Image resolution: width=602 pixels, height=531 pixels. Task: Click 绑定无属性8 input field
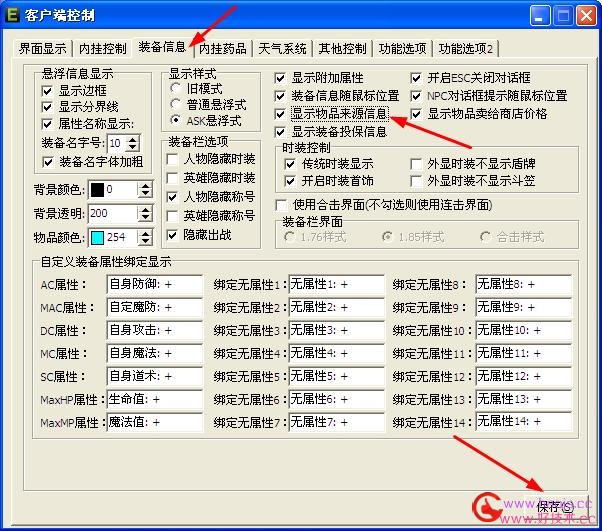524,285
